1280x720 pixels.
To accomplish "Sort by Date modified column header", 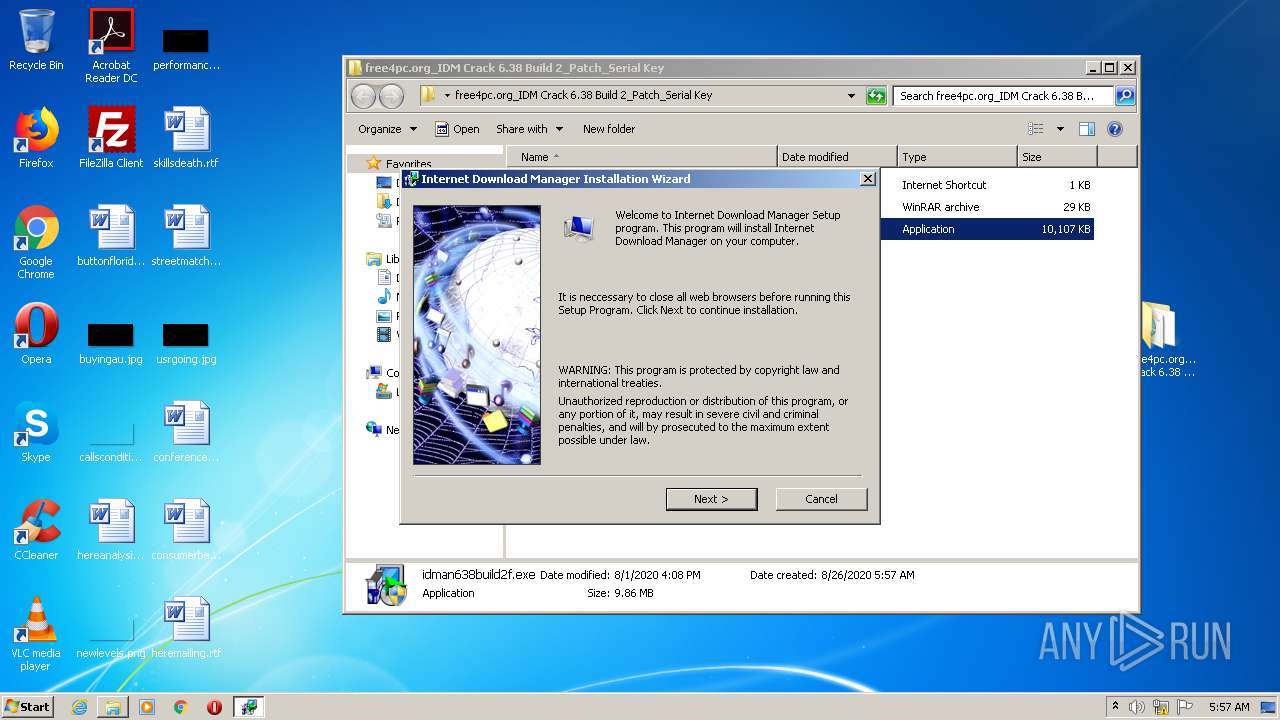I will [x=837, y=157].
